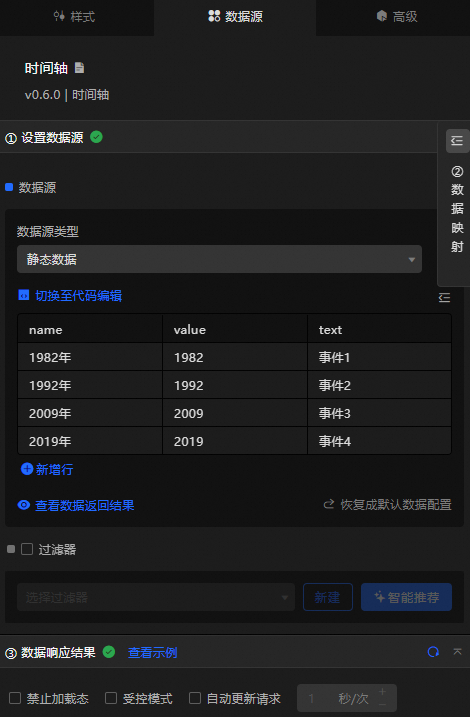Screen dimensions: 470x717
Task: Select the value cell 1992
Action: 235,385
